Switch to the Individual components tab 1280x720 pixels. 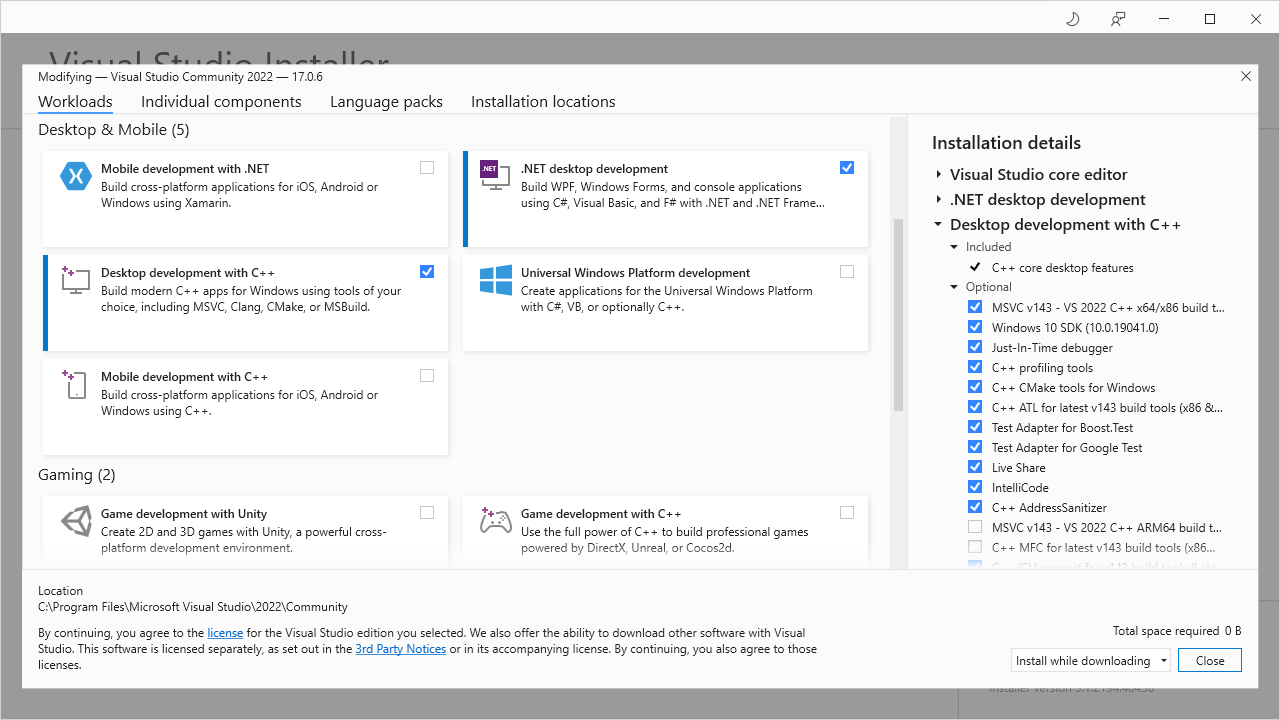tap(221, 102)
